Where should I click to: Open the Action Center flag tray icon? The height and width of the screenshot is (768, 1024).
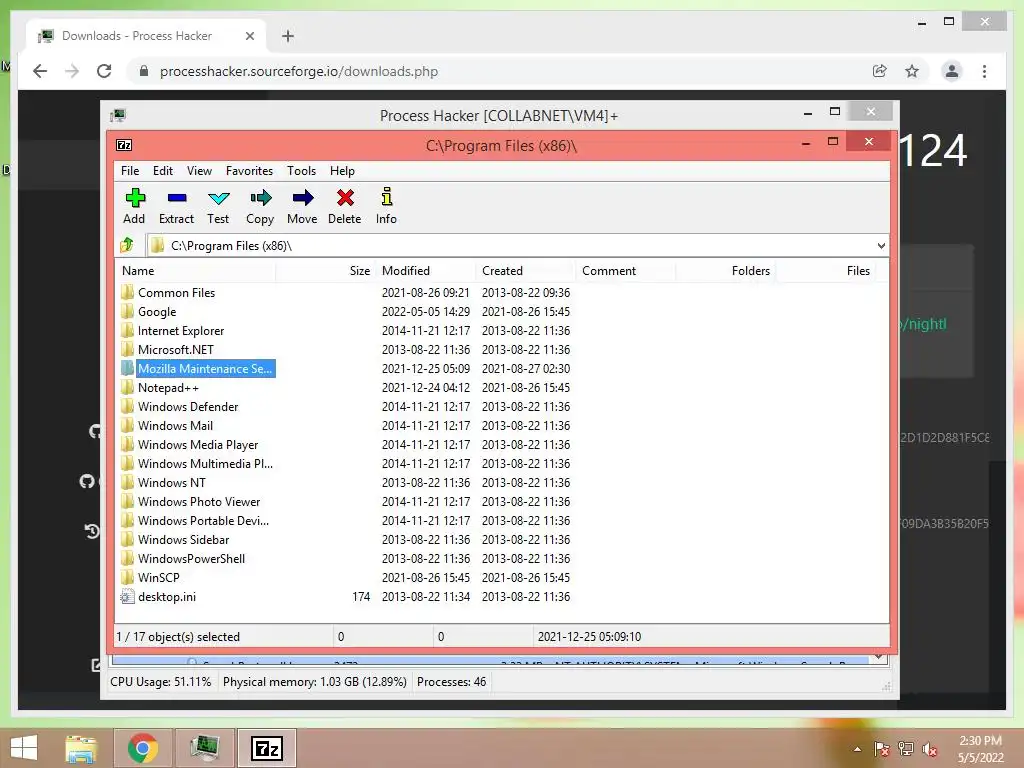point(881,750)
